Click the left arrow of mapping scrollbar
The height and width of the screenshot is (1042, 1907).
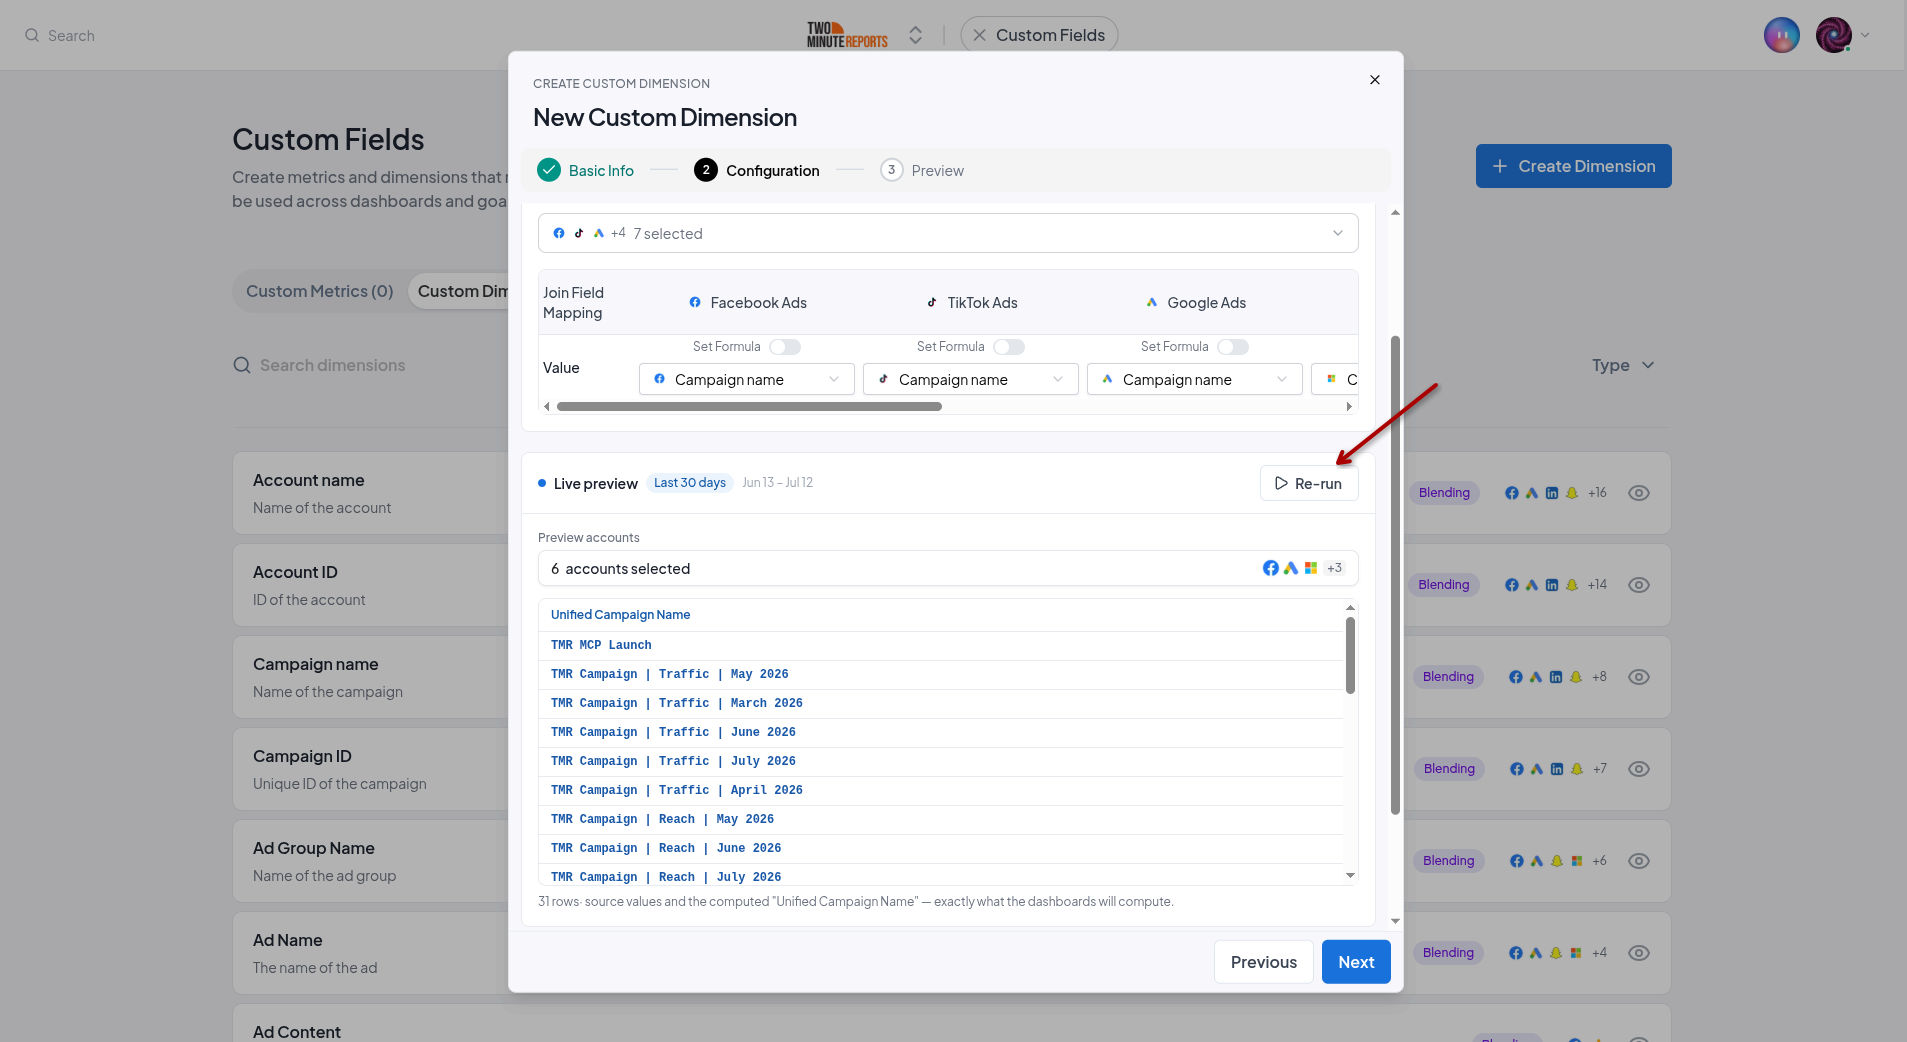tap(546, 406)
